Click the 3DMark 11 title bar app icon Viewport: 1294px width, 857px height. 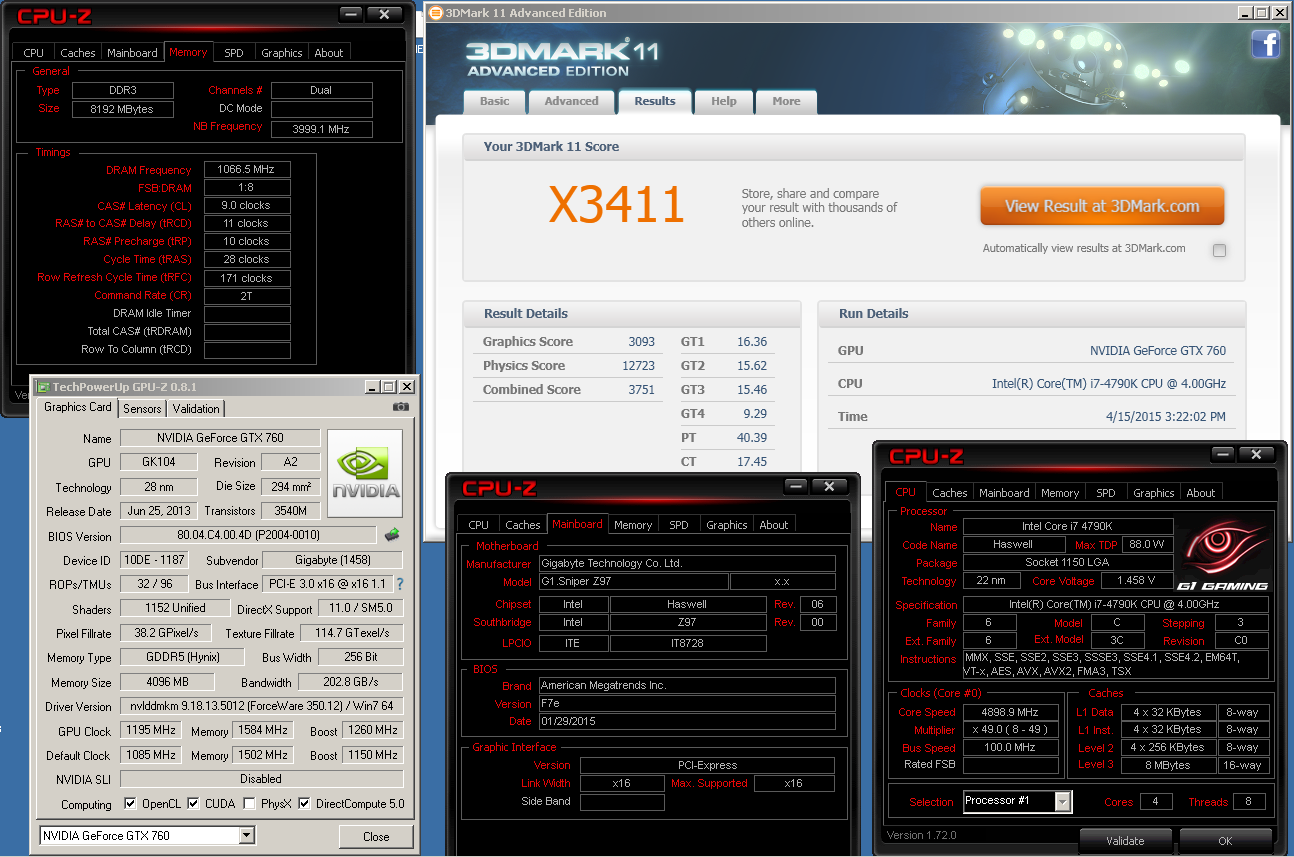coord(435,13)
